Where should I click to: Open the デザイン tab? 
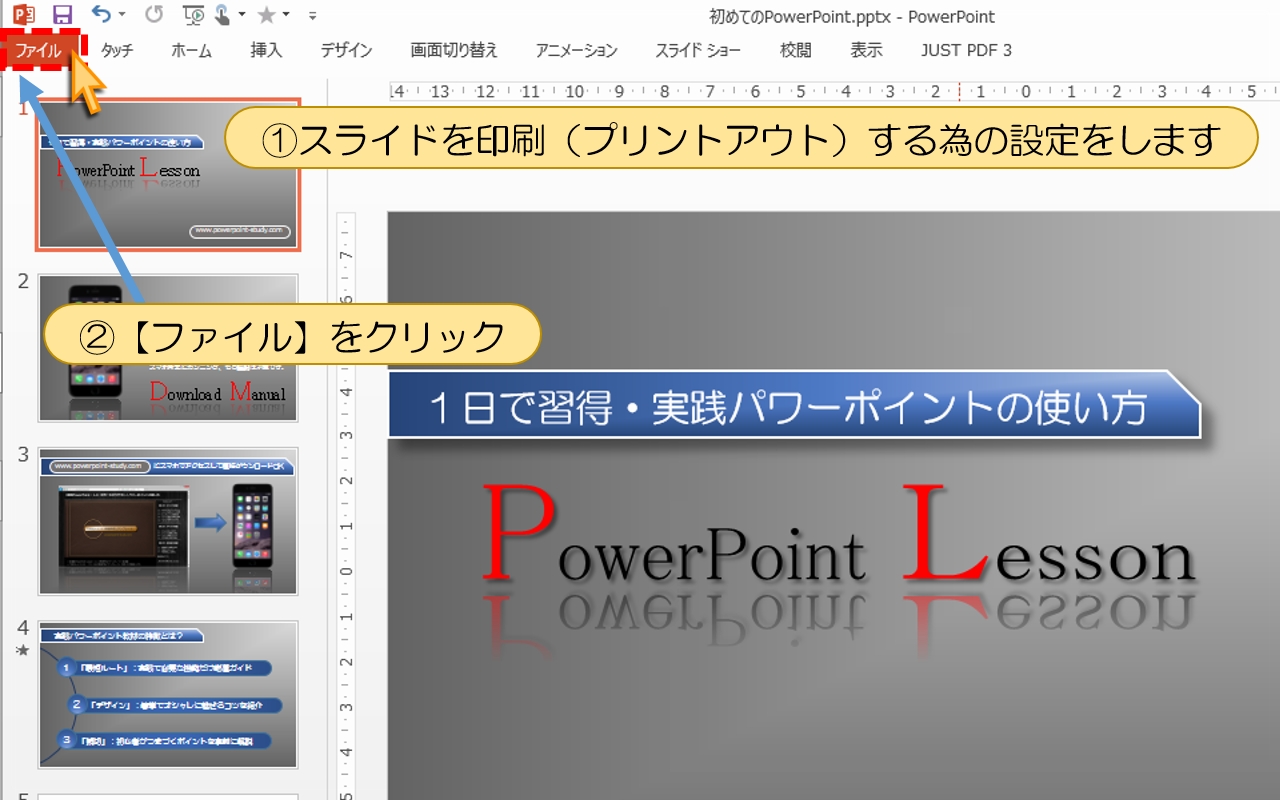346,50
